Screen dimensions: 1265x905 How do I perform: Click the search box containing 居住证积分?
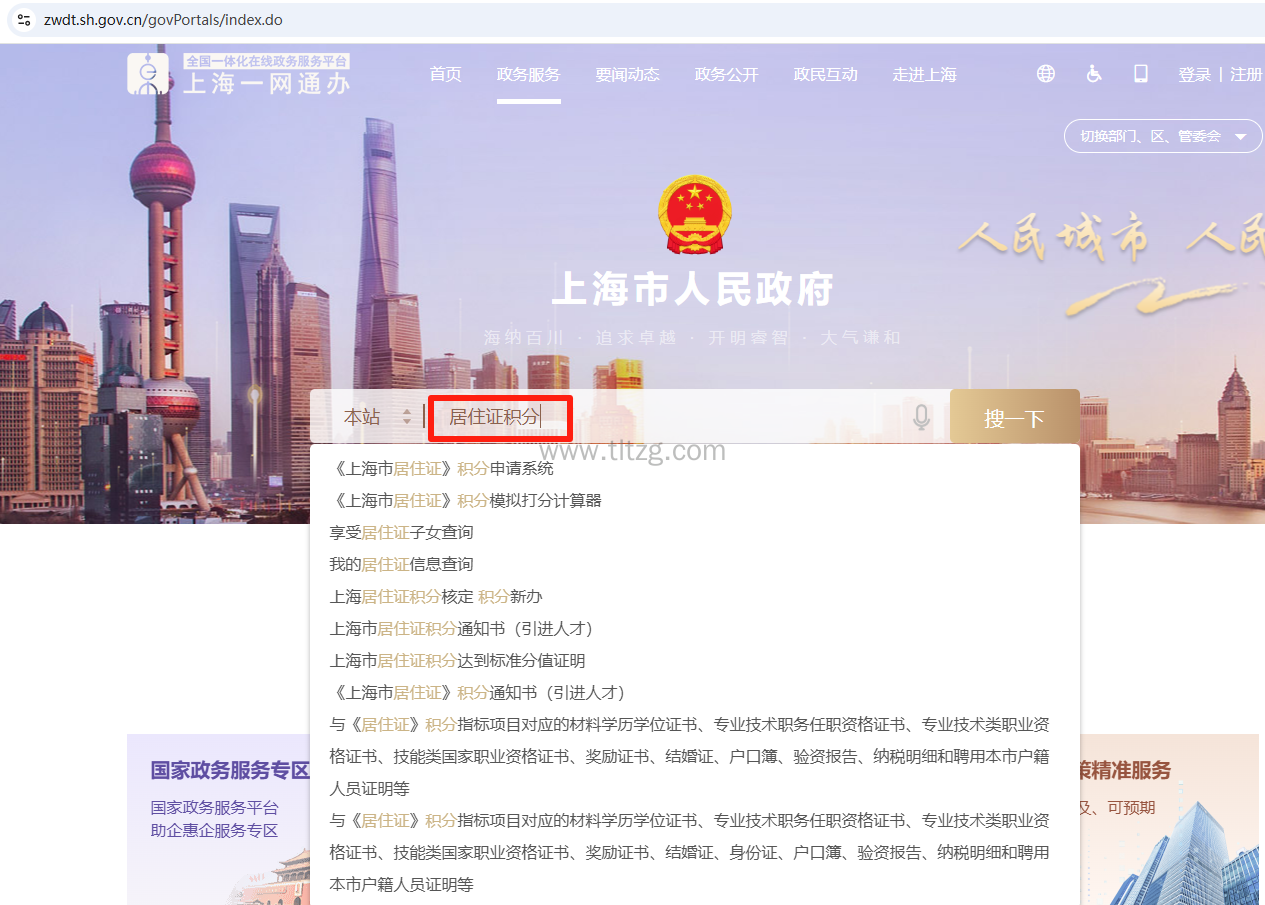(660, 418)
